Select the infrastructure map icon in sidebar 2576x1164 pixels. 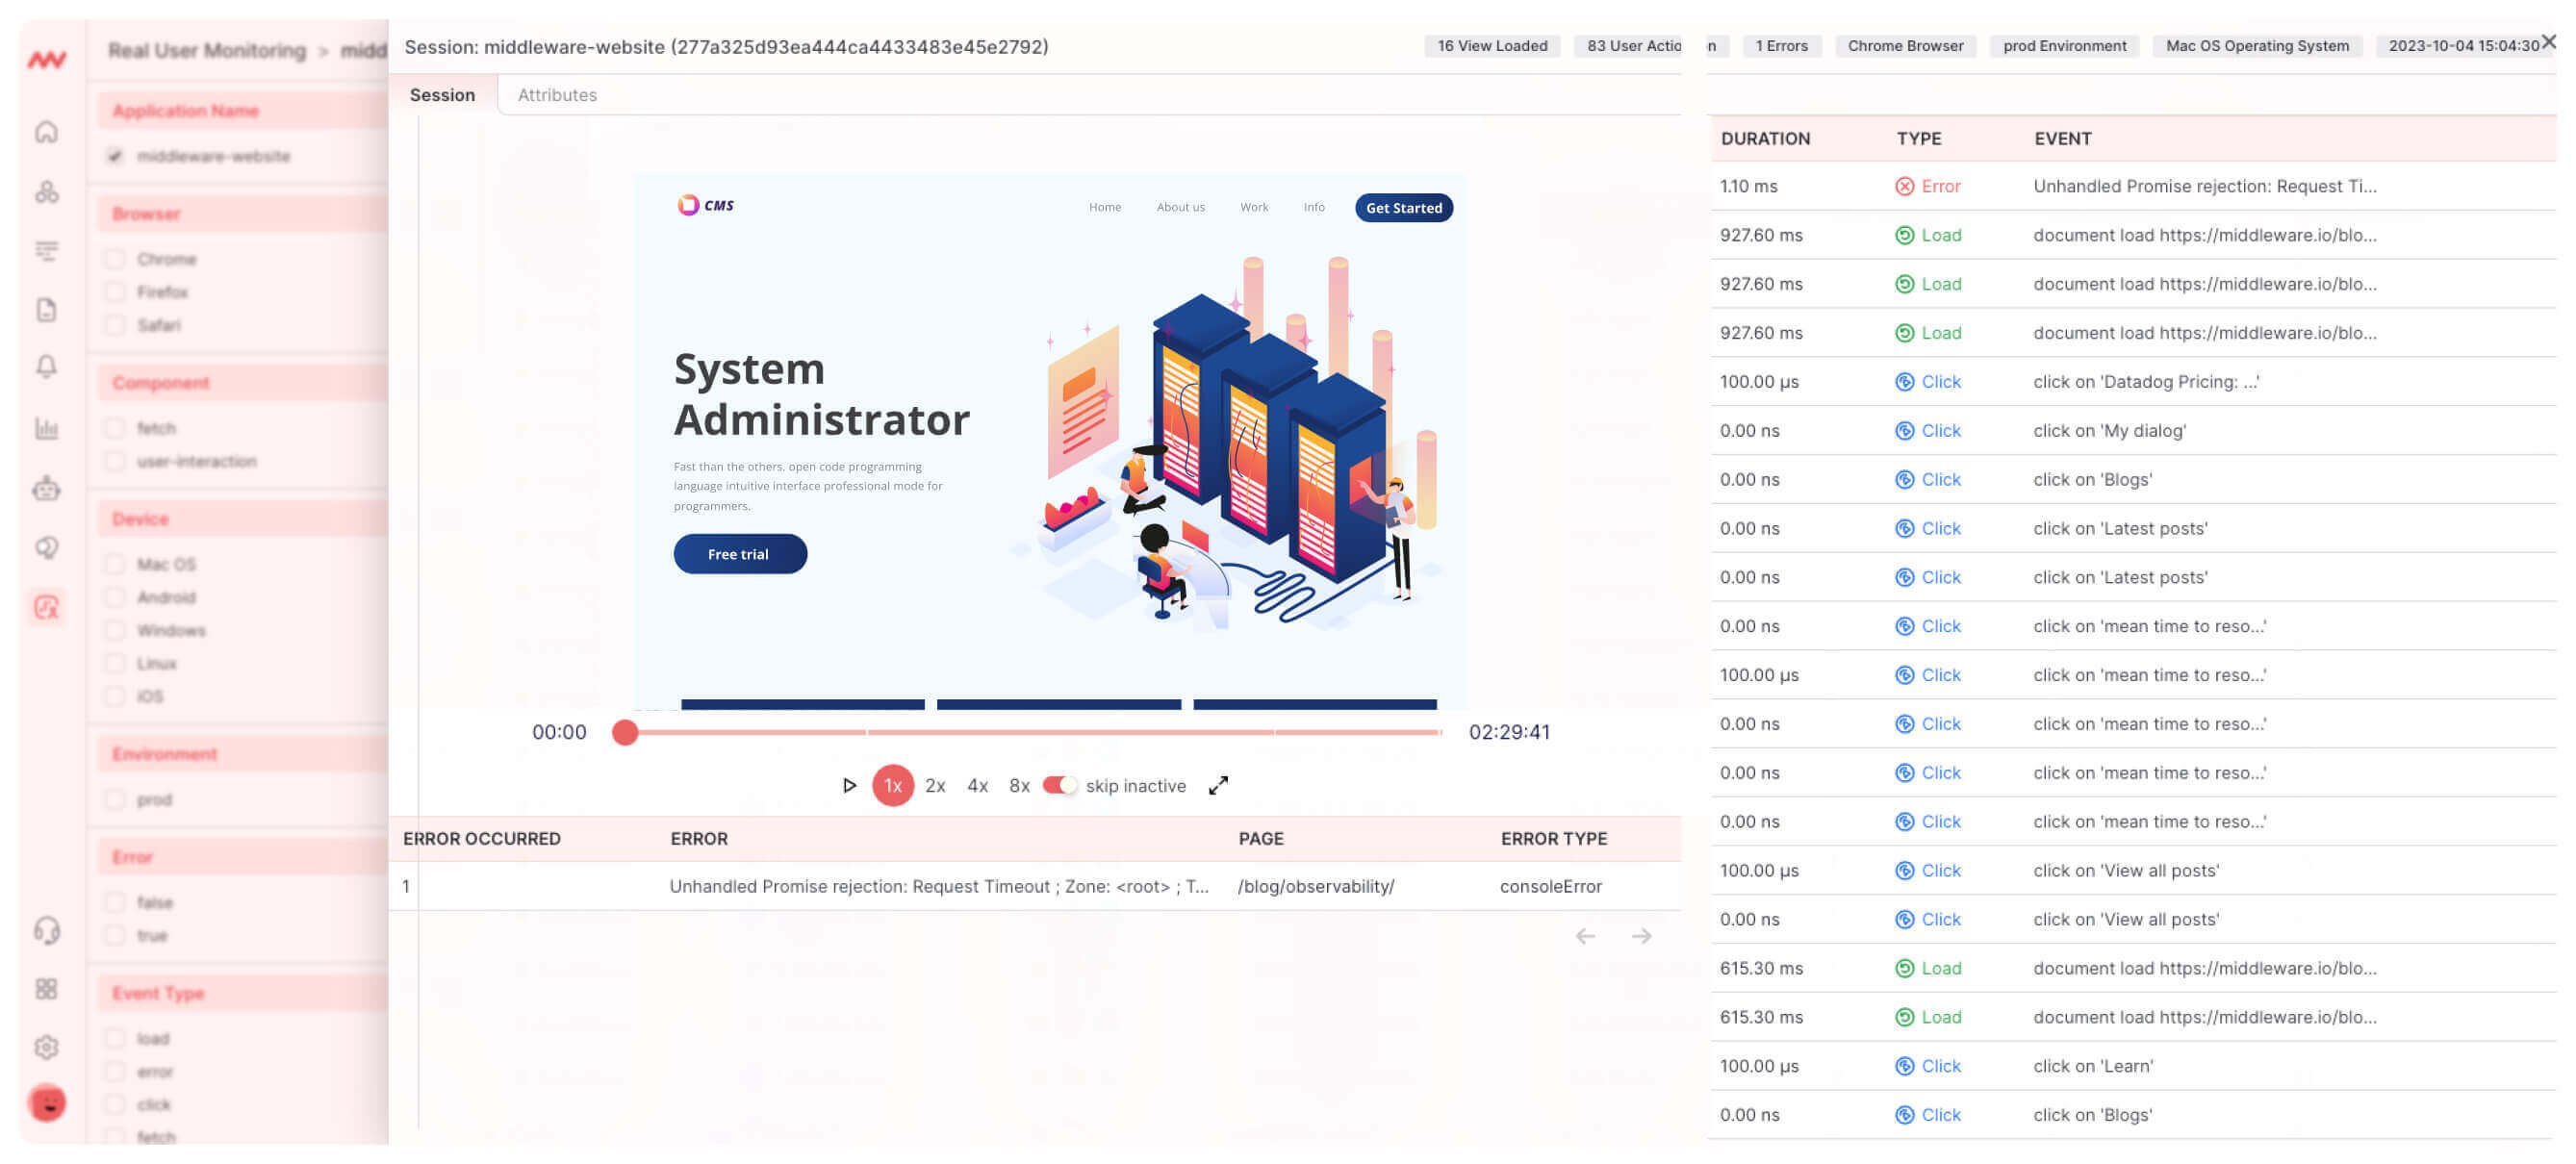(x=47, y=191)
